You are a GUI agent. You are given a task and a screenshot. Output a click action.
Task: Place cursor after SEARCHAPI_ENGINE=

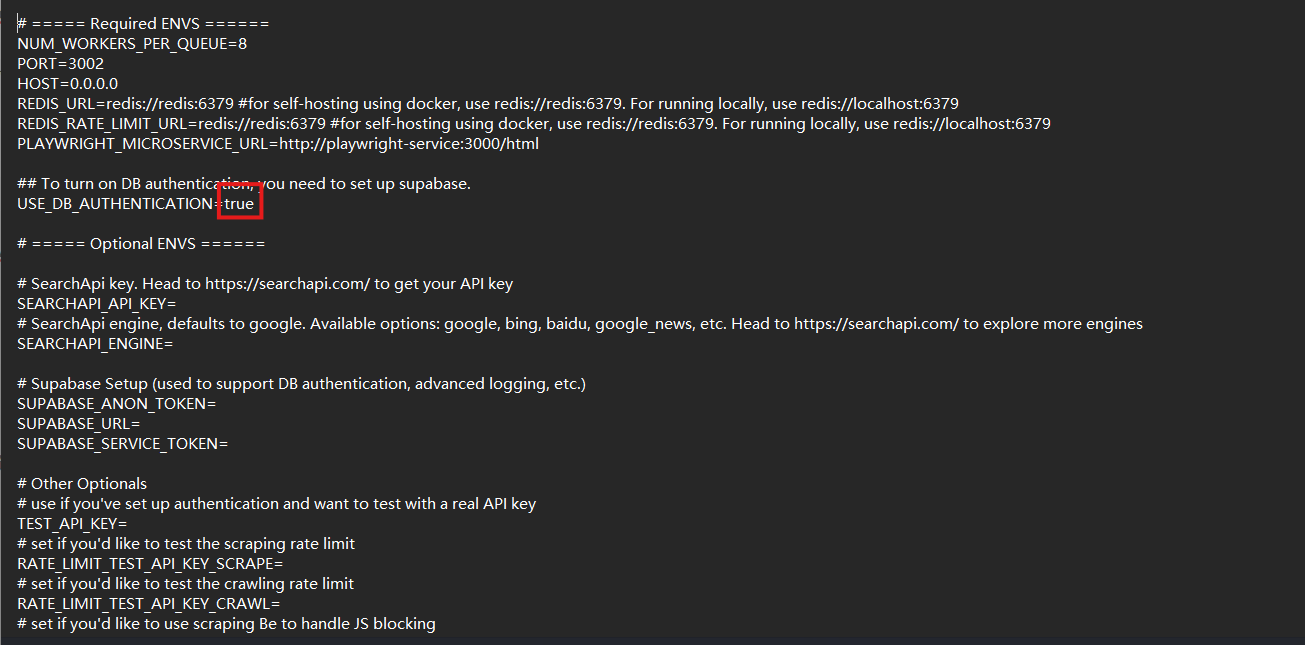[x=174, y=344]
